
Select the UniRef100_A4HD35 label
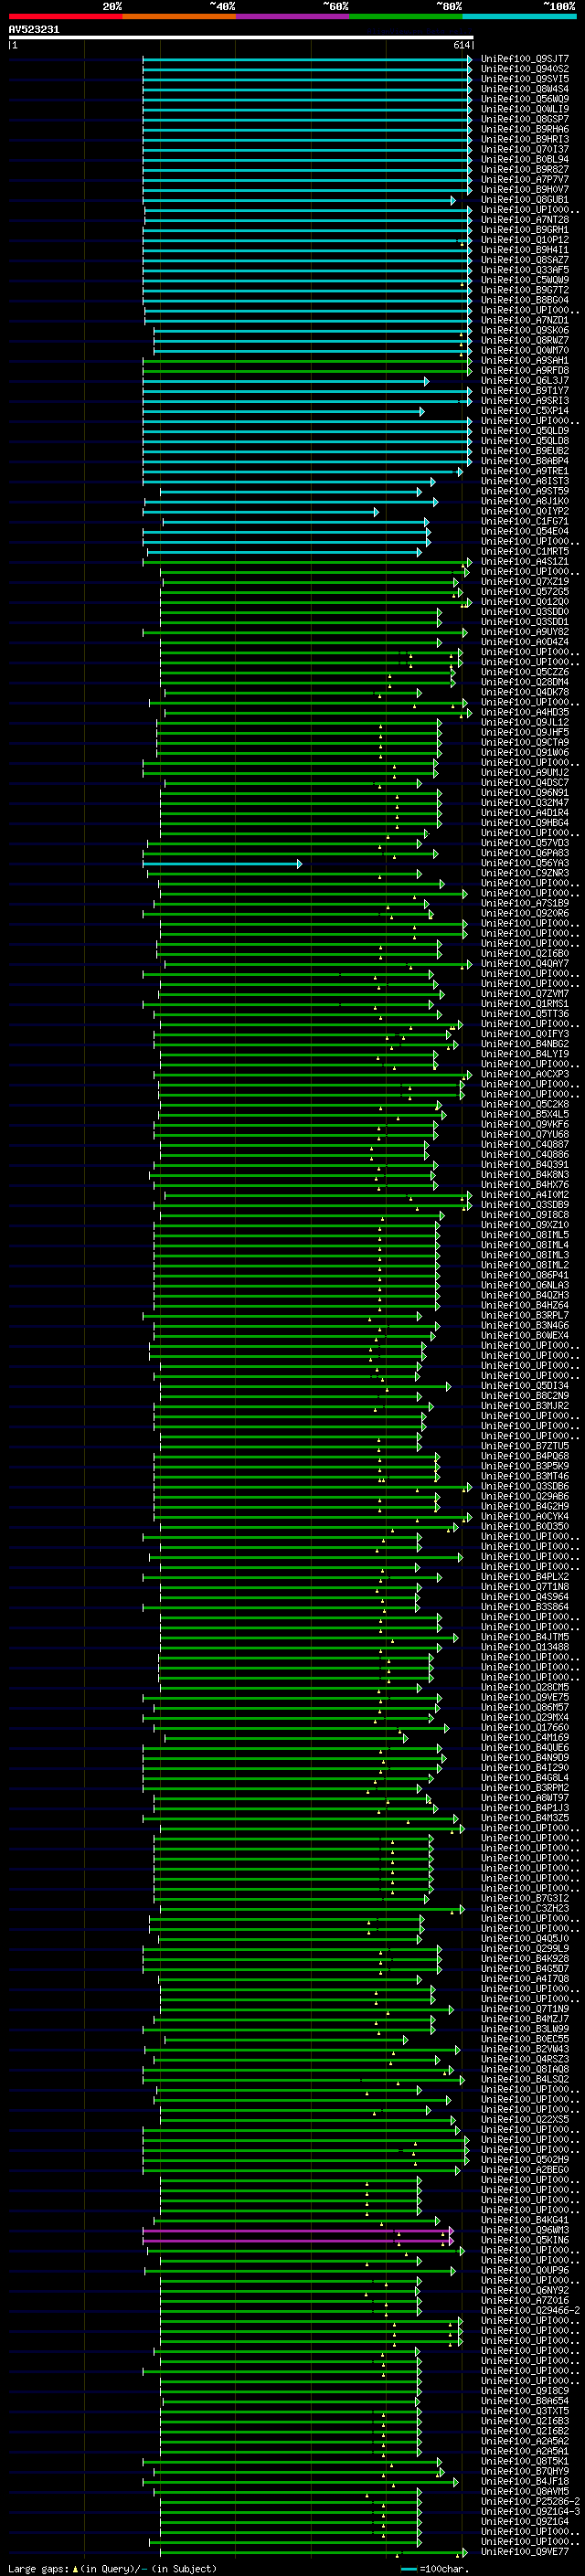[x=525, y=712]
